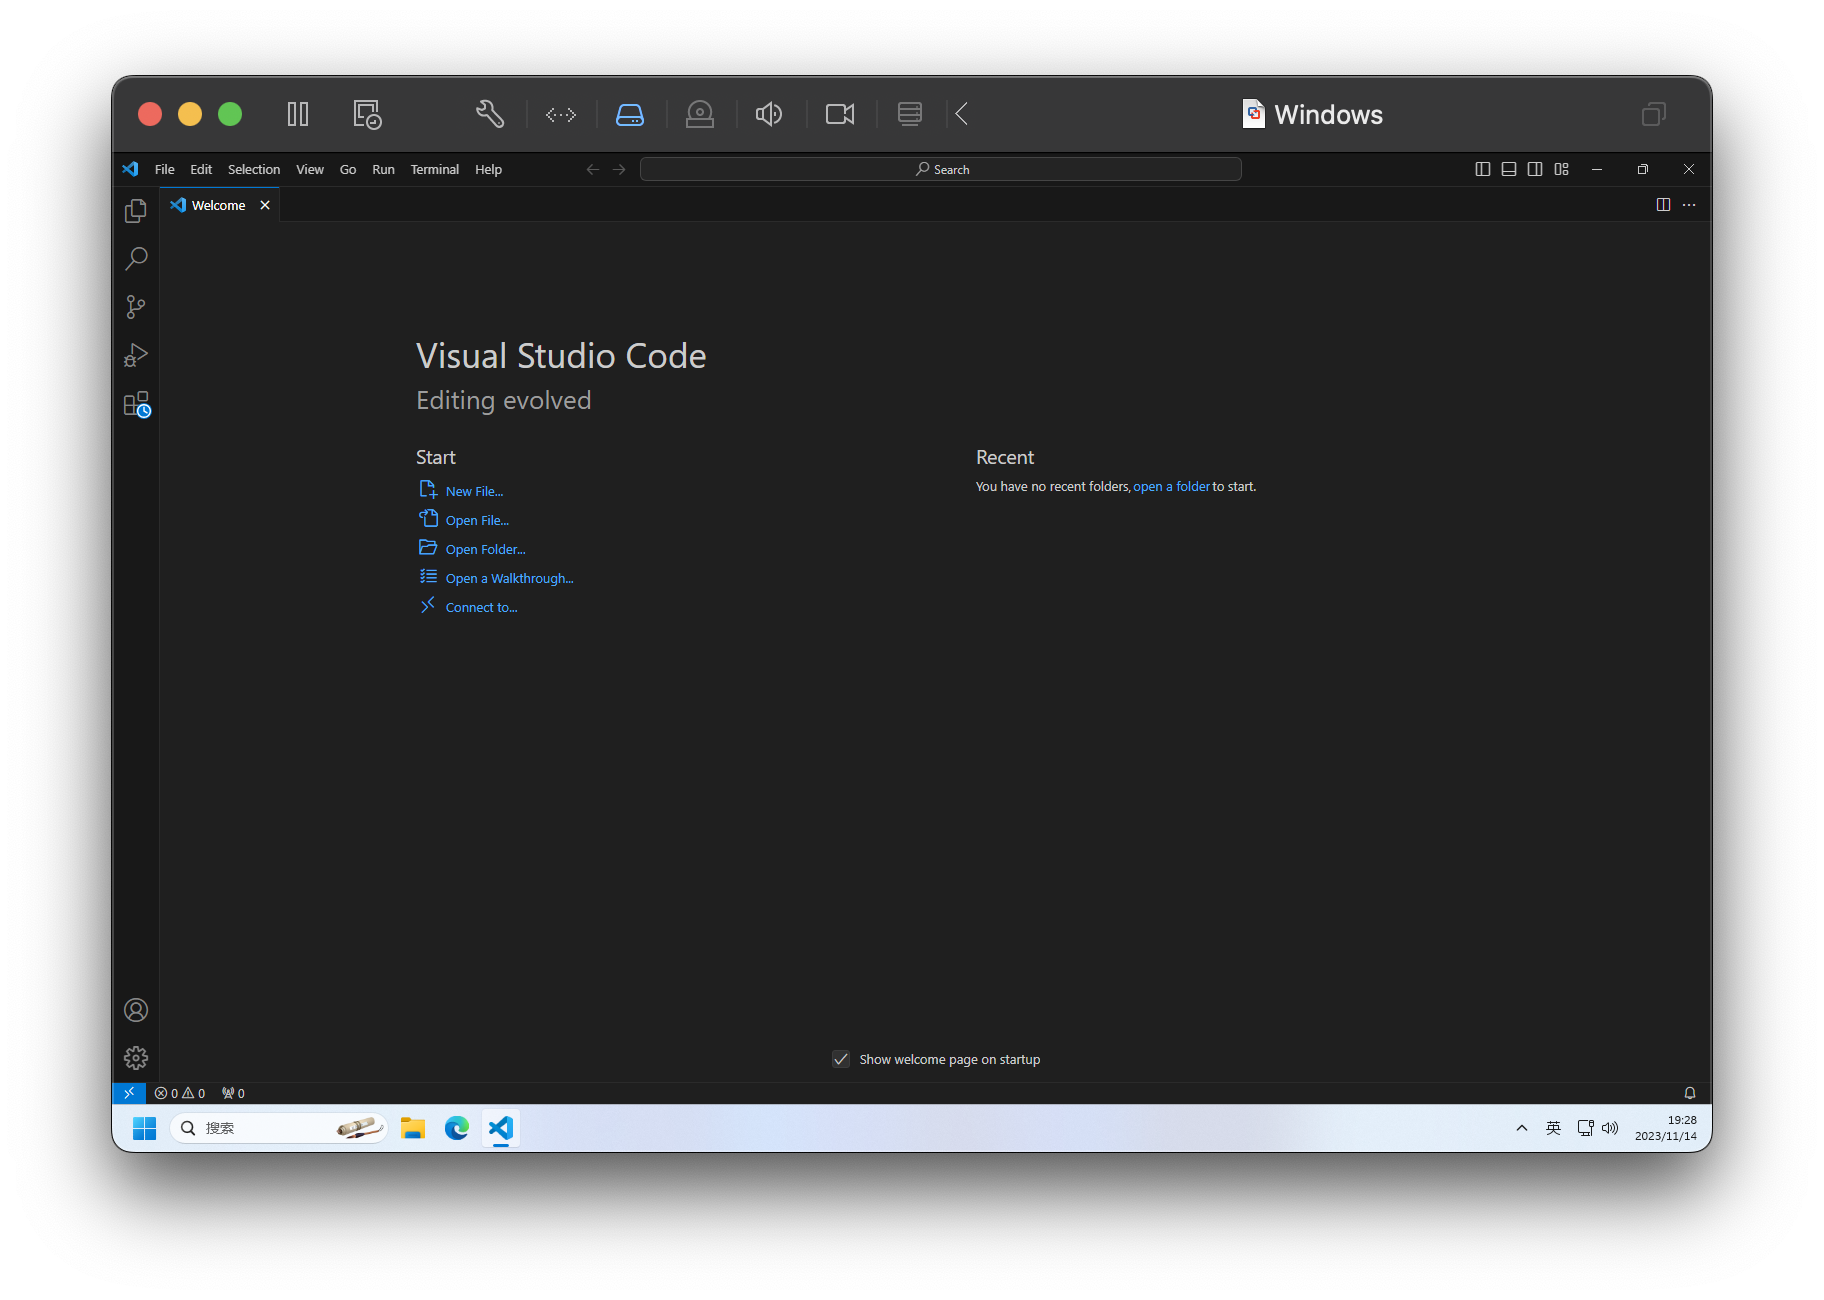This screenshot has width=1824, height=1300.
Task: Open the Windows Start menu
Action: (145, 1128)
